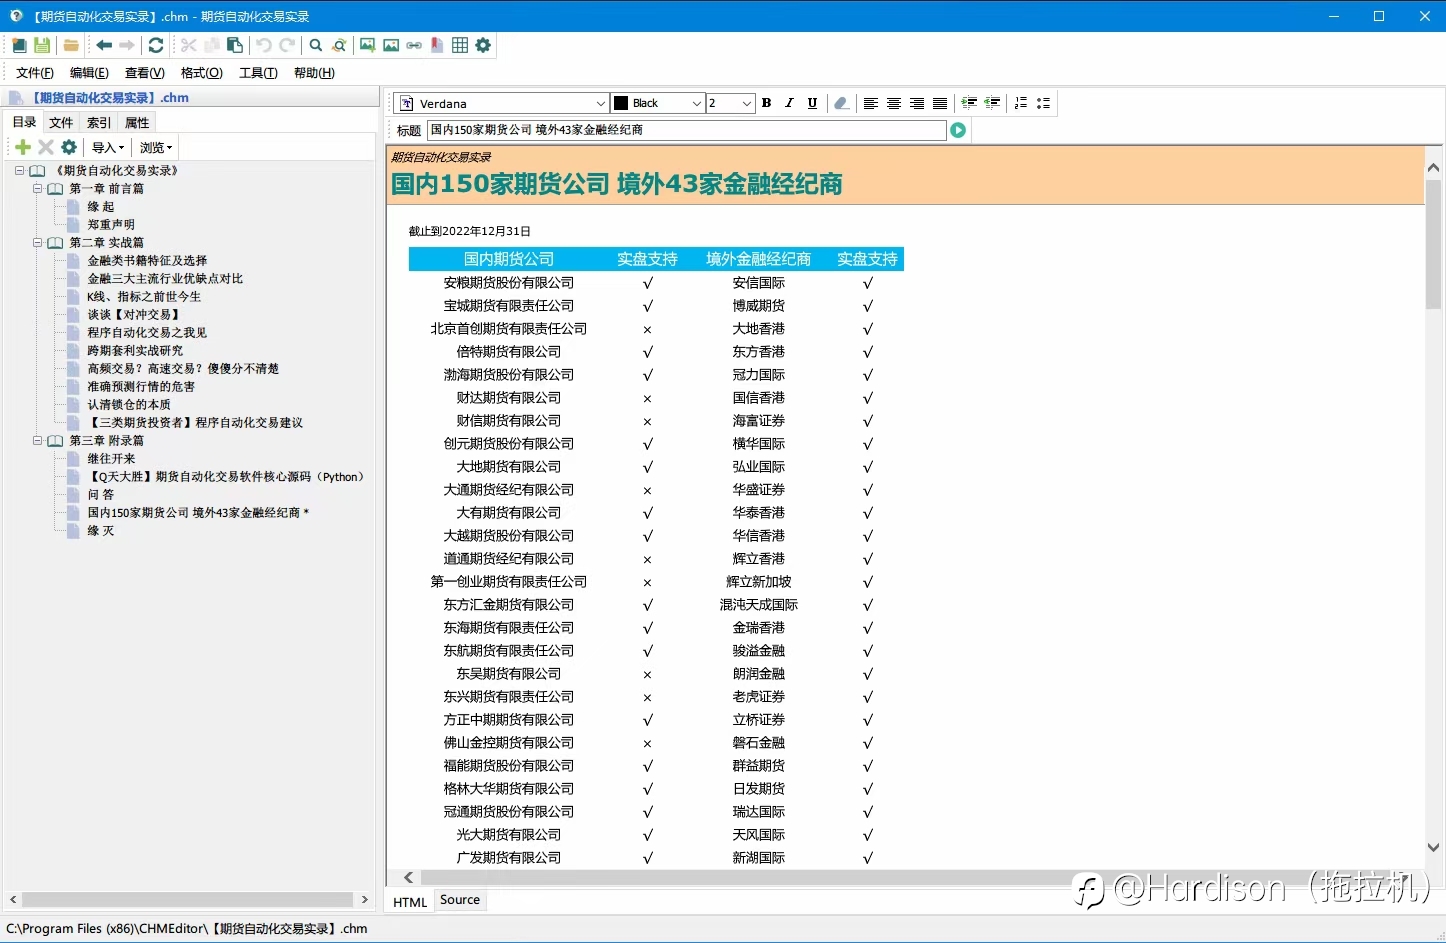This screenshot has height=943, width=1446.
Task: Toggle italic formatting
Action: 790,103
